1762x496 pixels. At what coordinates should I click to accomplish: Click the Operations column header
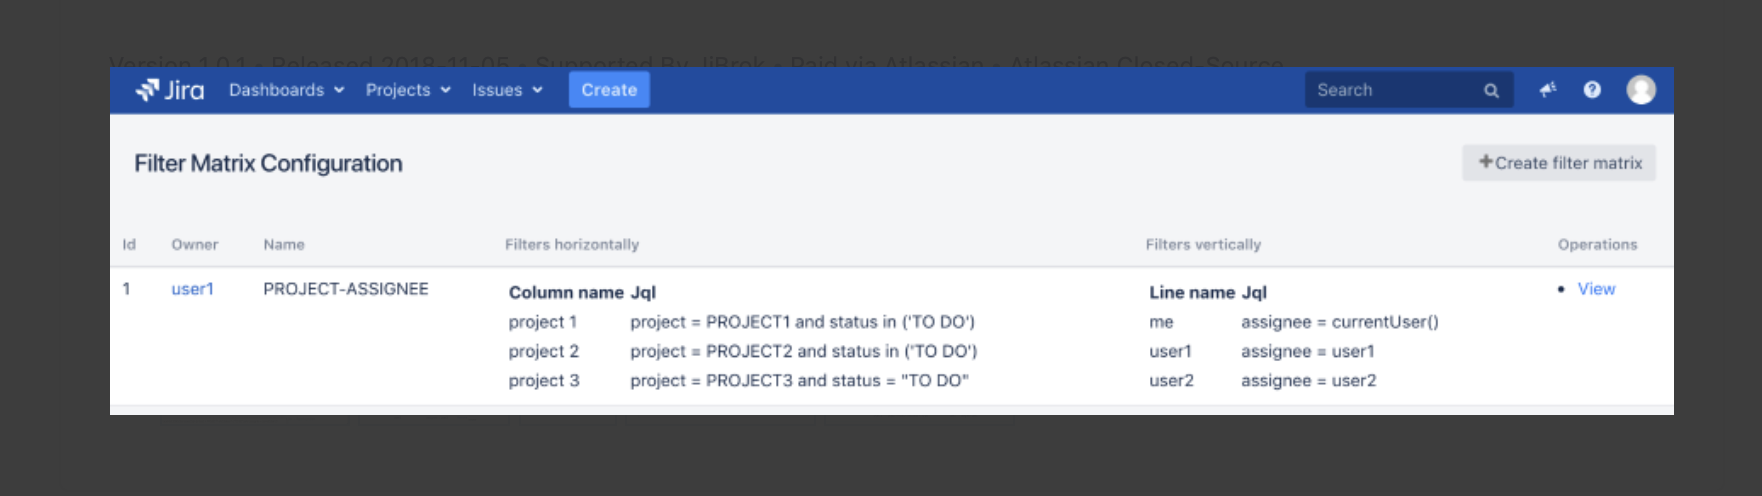[x=1597, y=244]
